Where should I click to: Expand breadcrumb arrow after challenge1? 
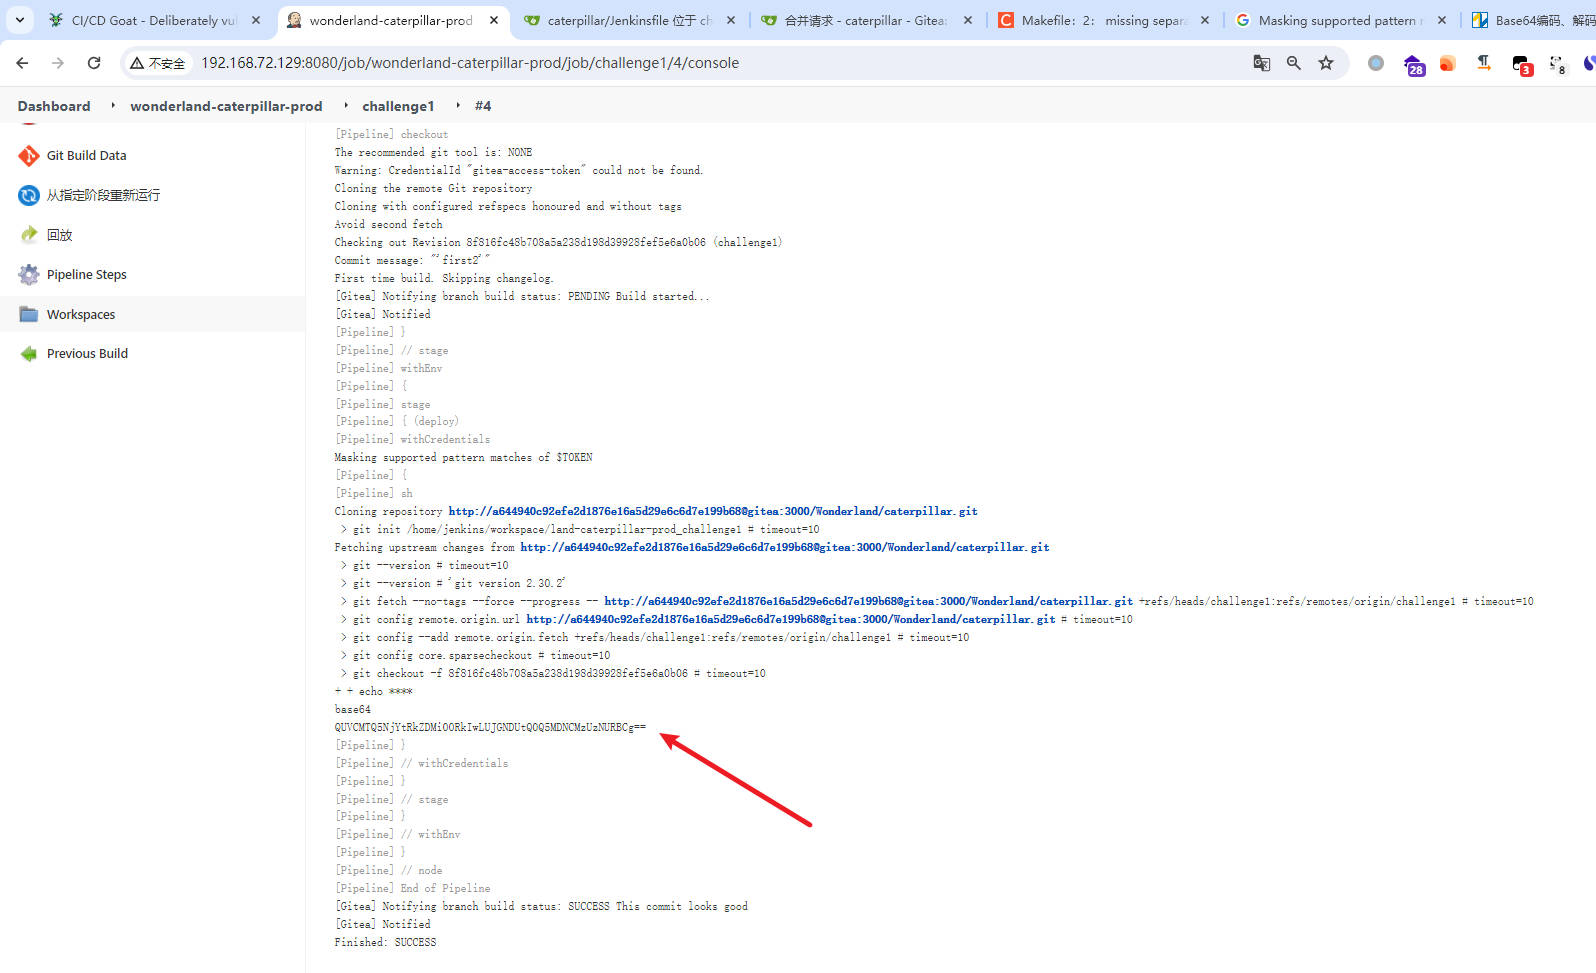457,105
